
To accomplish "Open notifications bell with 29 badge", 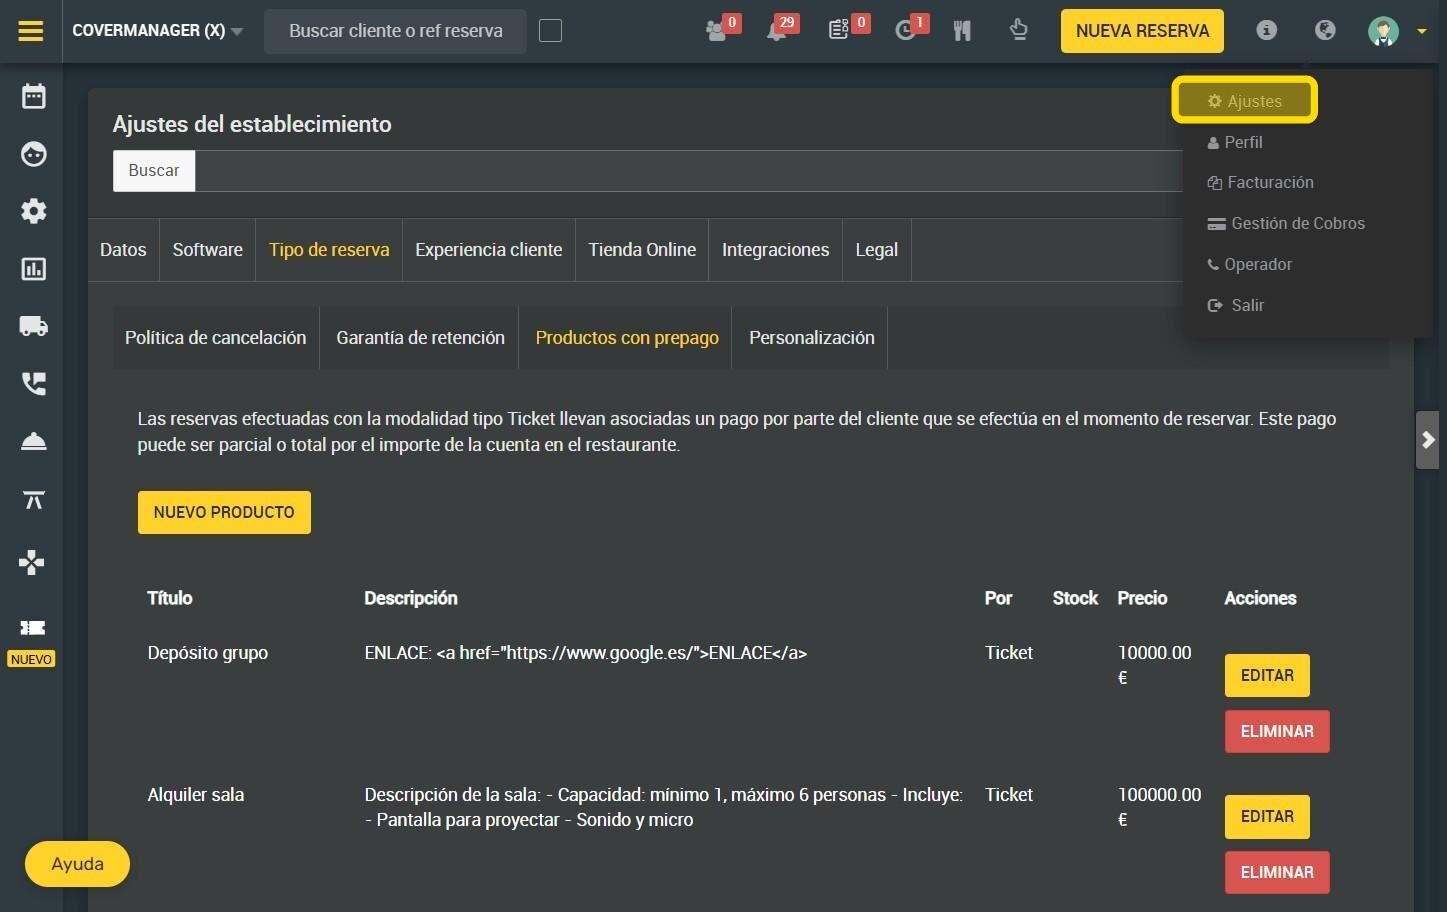I will 780,29.
